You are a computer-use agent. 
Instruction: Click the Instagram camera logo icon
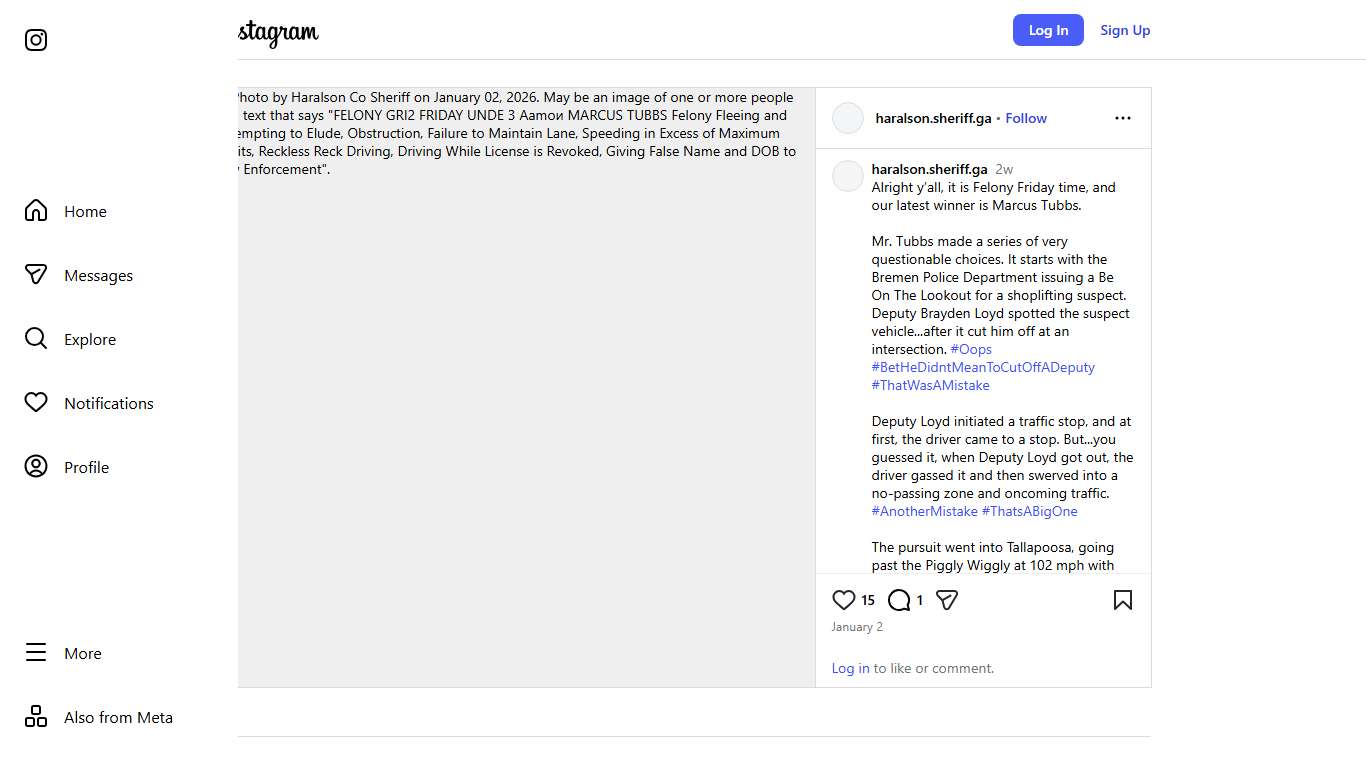coord(36,40)
